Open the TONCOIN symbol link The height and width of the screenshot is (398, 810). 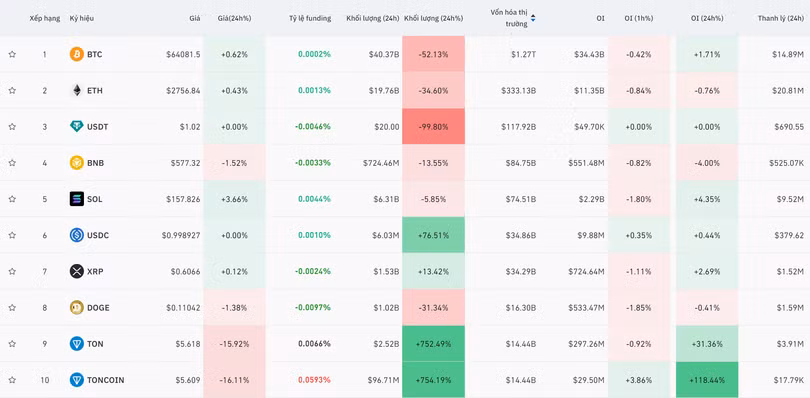(105, 380)
